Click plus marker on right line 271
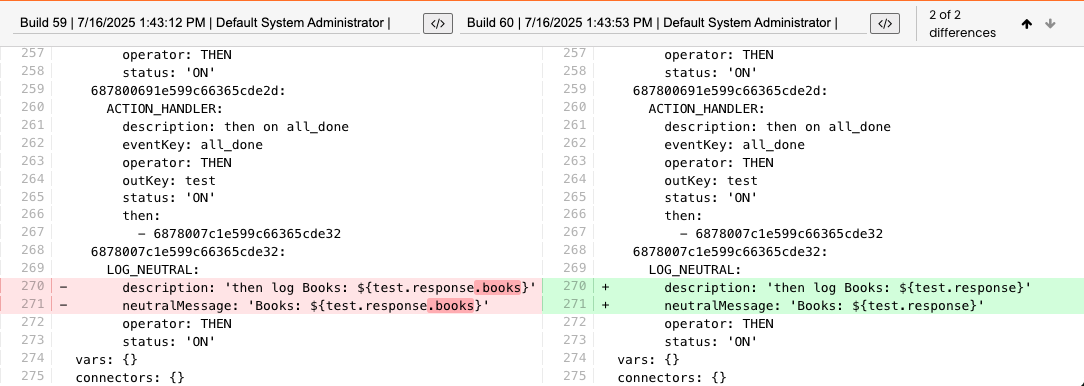The height and width of the screenshot is (386, 1084). [x=606, y=305]
